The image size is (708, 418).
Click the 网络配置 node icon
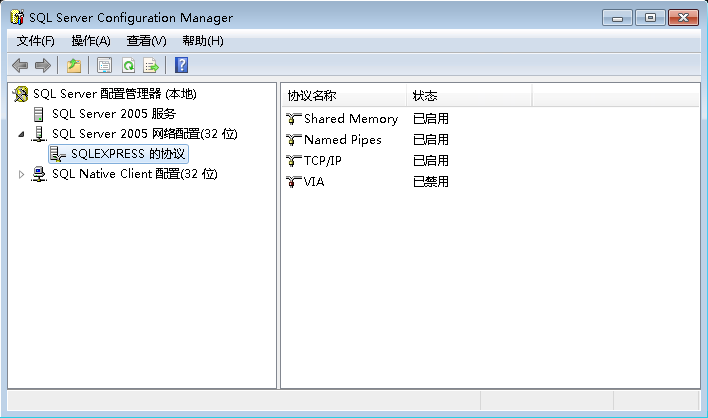pos(39,134)
